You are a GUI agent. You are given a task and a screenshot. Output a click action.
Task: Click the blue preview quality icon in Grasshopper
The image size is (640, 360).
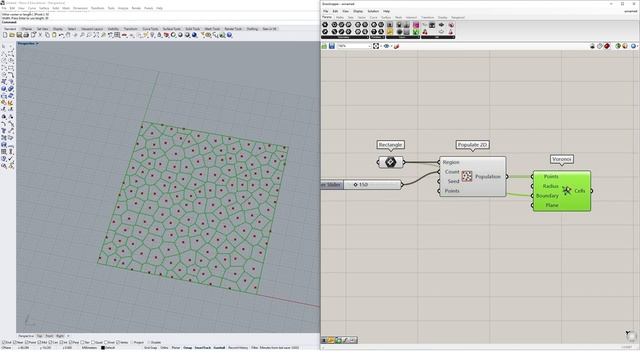(632, 46)
